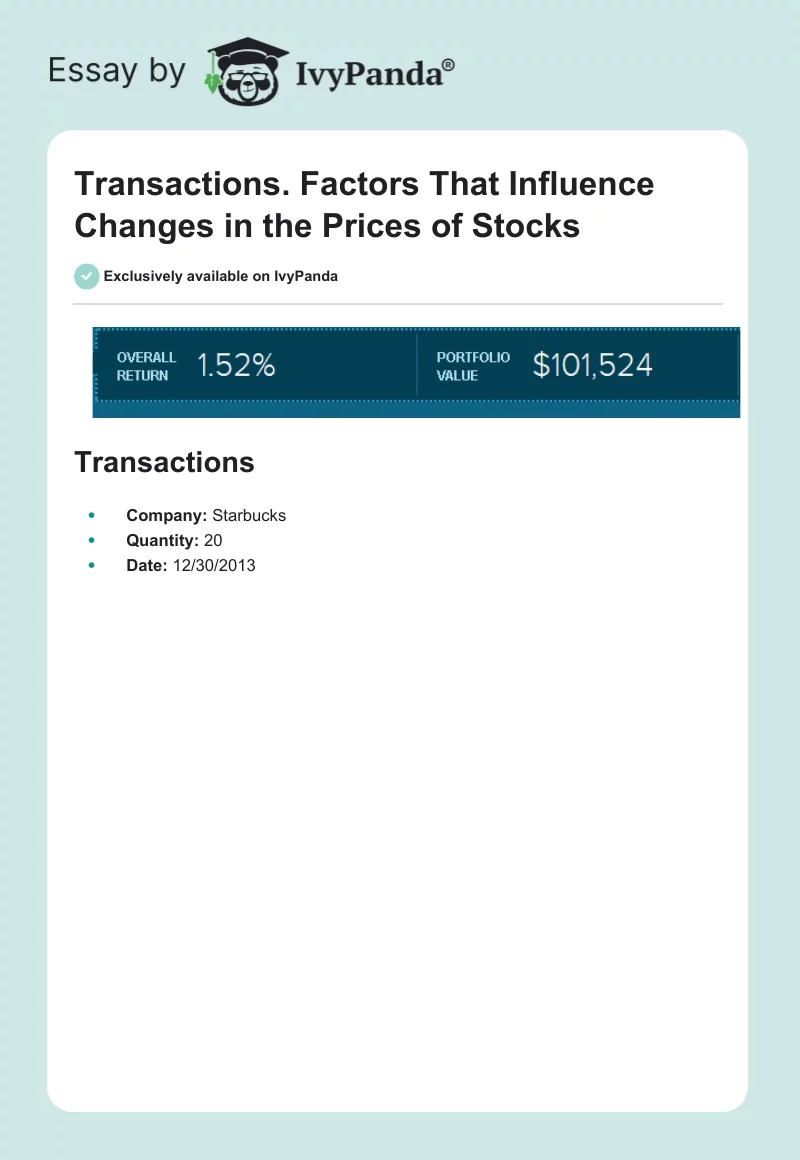Click the bullet beside Date entry
The width and height of the screenshot is (800, 1160).
coord(91,566)
